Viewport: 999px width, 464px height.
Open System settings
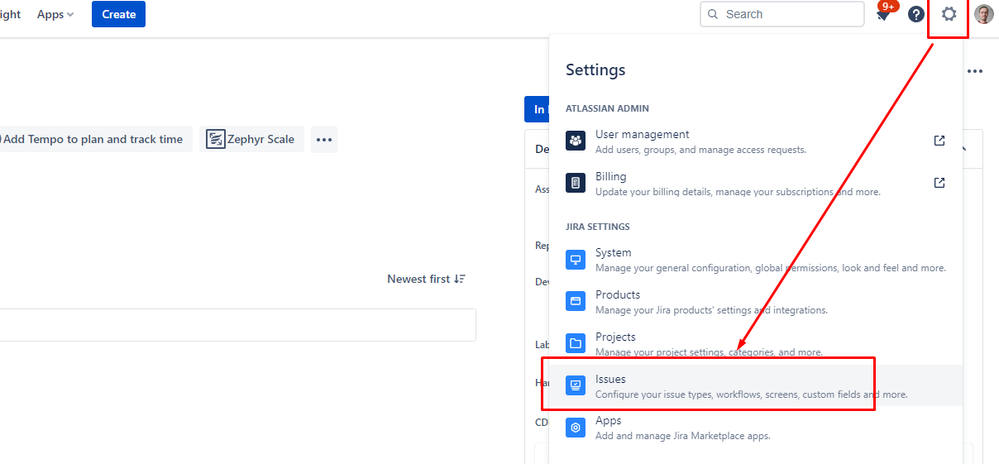755,259
